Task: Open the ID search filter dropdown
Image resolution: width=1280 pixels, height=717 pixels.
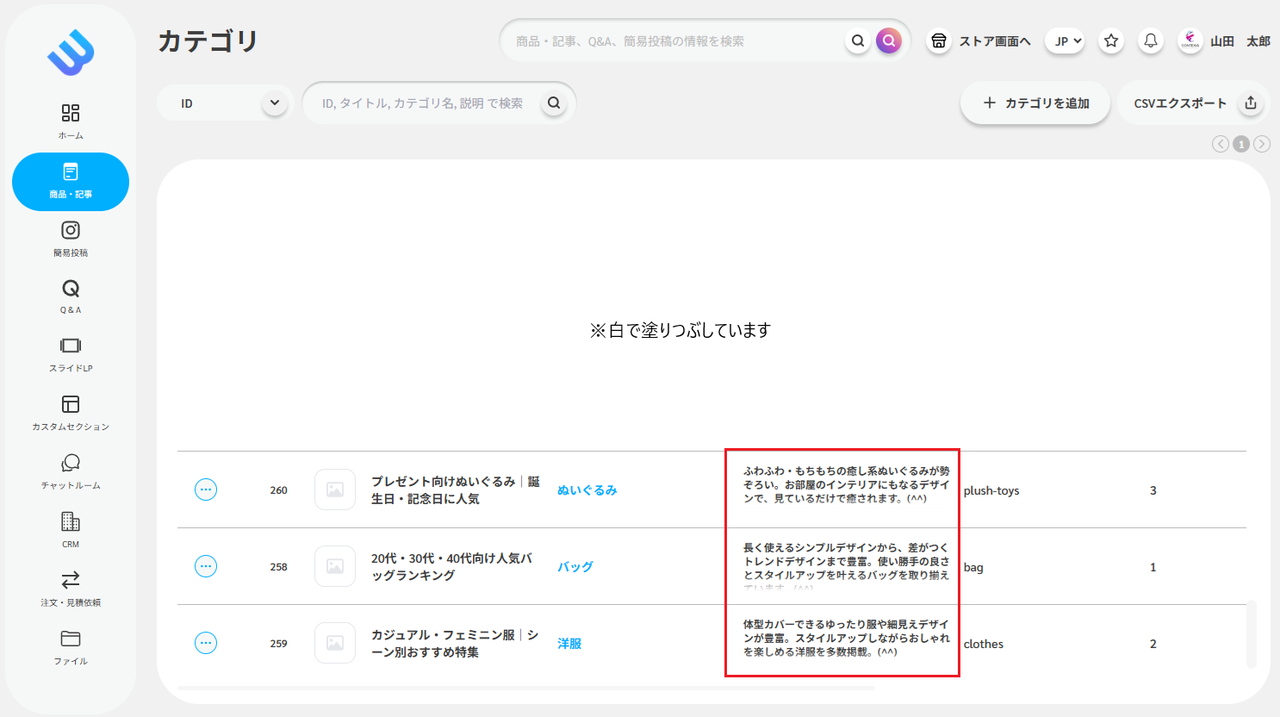Action: click(224, 102)
